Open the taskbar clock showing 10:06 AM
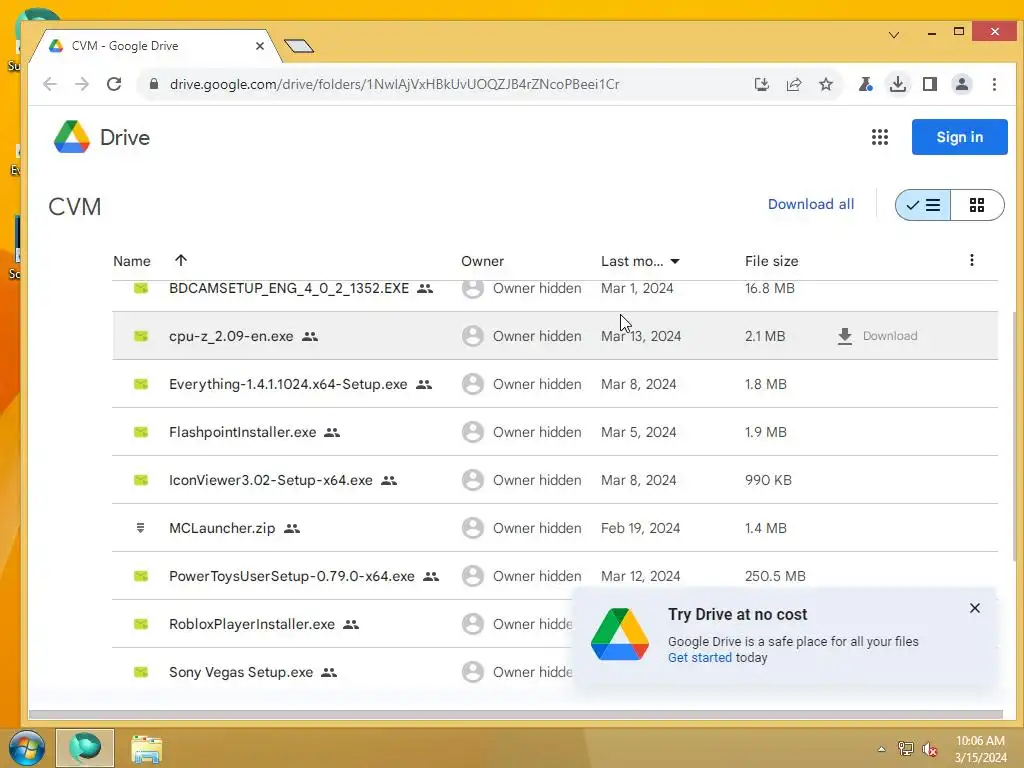 pyautogui.click(x=980, y=749)
